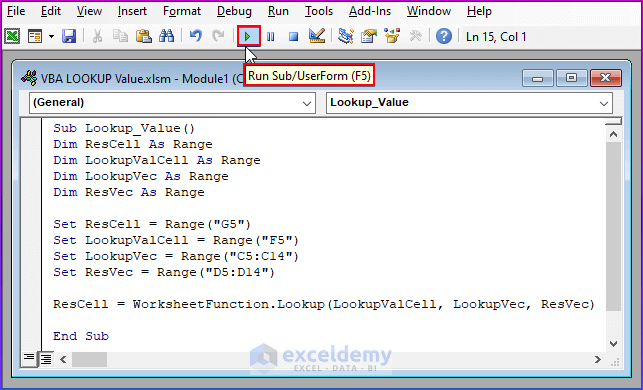Click the line Set LookupVec = Range("C5:C14")
Screen dimensions: 643x390
[x=176, y=256]
